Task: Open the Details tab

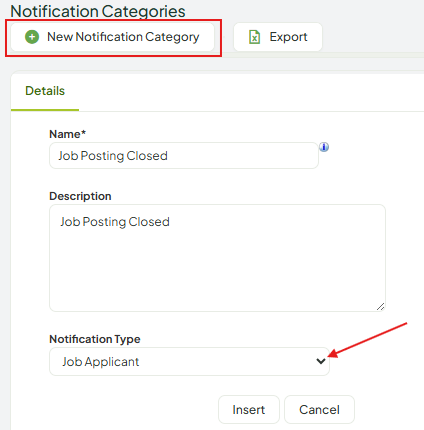Action: [45, 91]
